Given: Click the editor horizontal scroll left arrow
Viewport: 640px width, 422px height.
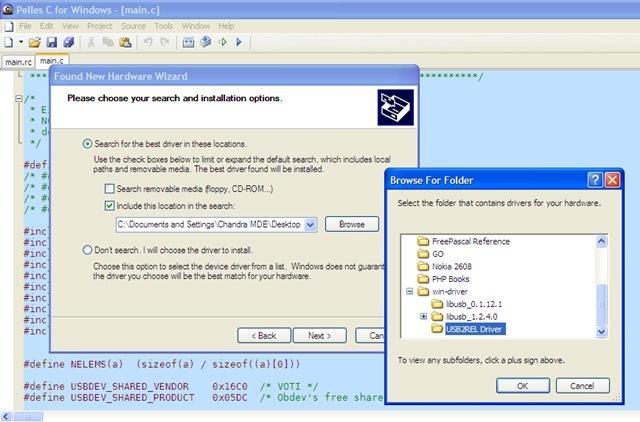Looking at the screenshot, I should point(6,417).
